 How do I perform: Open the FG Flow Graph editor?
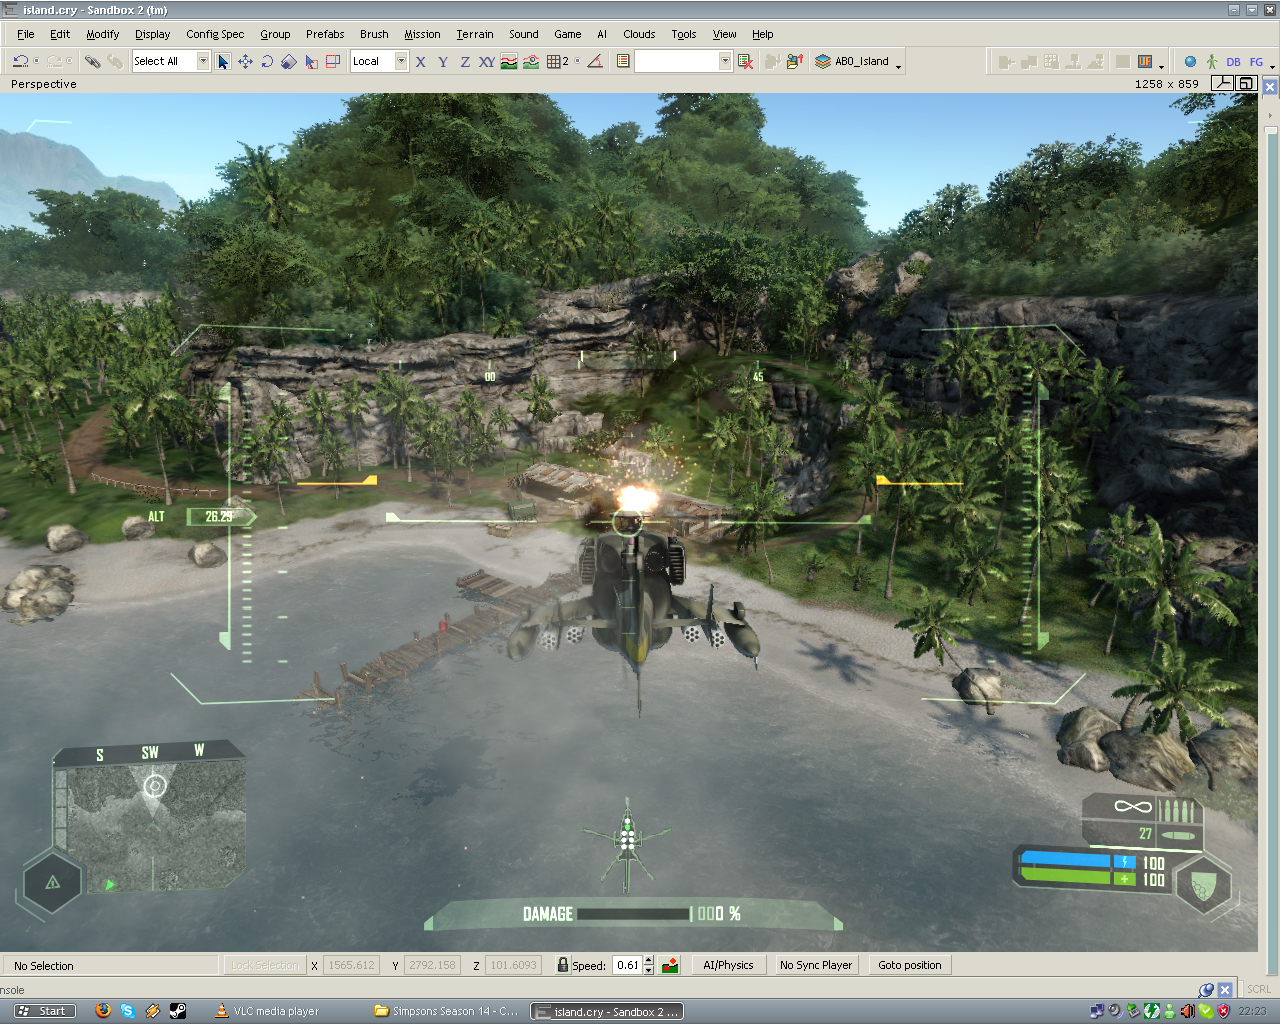coord(1256,61)
